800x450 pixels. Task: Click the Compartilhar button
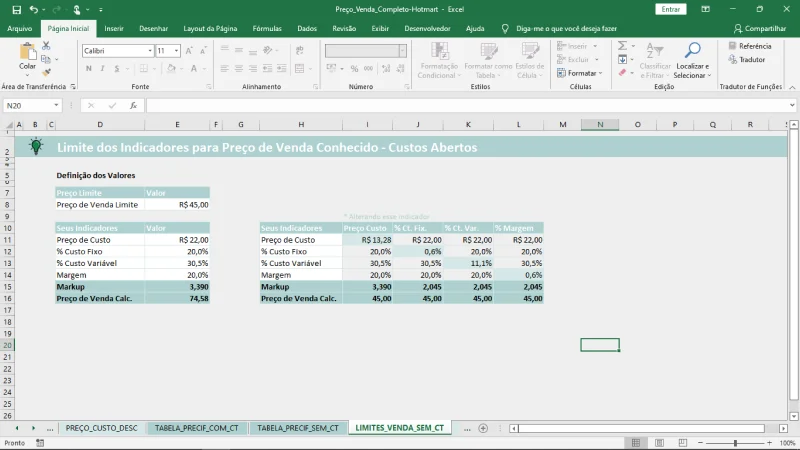(760, 28)
